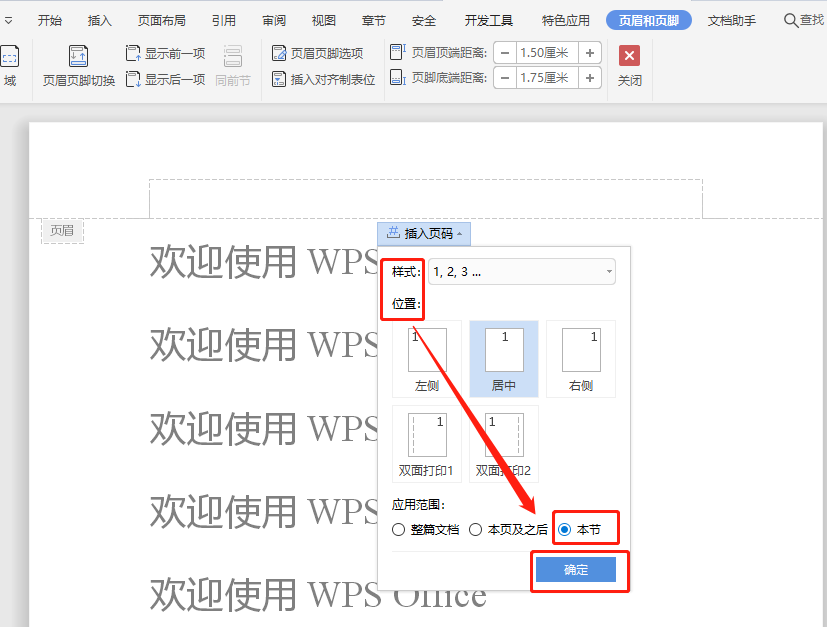The height and width of the screenshot is (627, 827).
Task: Click the 确定 button
Action: (575, 570)
